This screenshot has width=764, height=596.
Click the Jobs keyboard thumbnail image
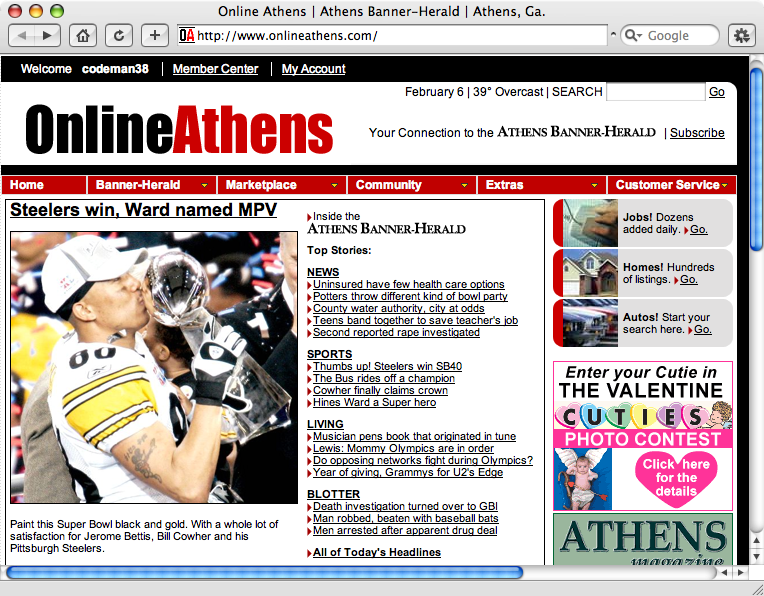[x=590, y=223]
